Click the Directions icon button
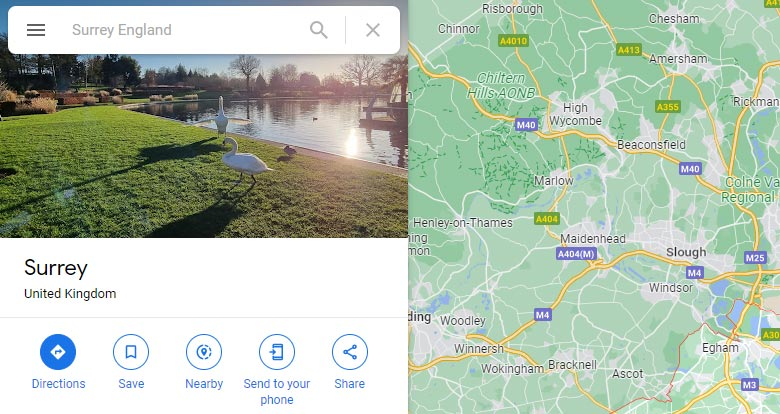This screenshot has height=414, width=780. click(x=58, y=352)
